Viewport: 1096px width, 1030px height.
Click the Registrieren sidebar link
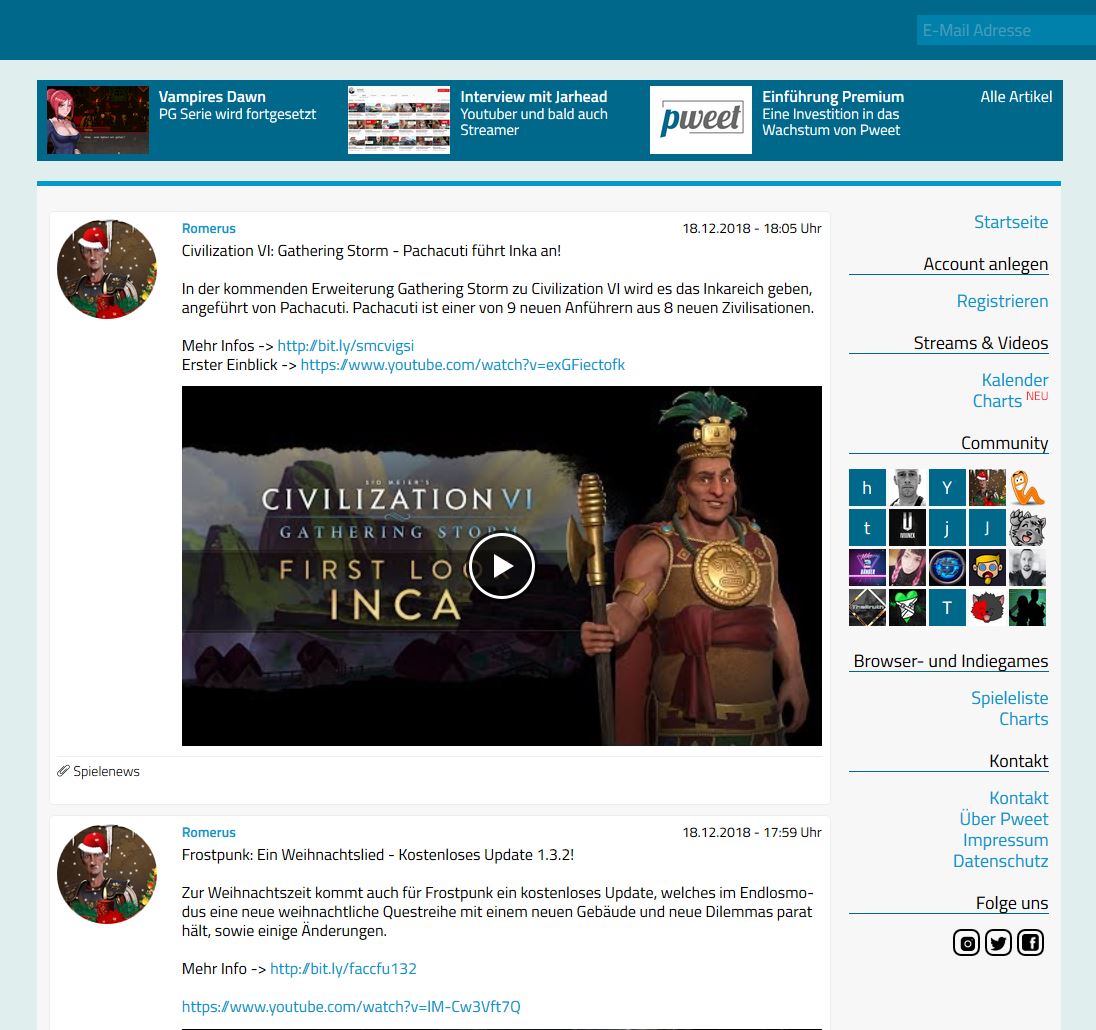[1002, 301]
